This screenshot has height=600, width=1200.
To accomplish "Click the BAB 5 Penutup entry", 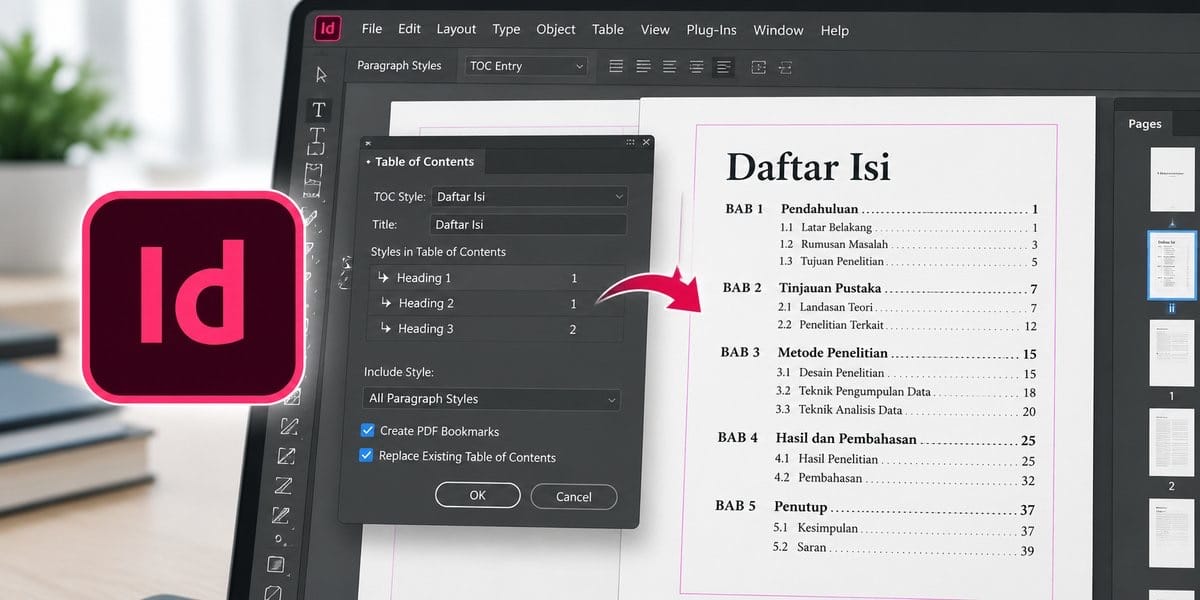I will click(875, 508).
